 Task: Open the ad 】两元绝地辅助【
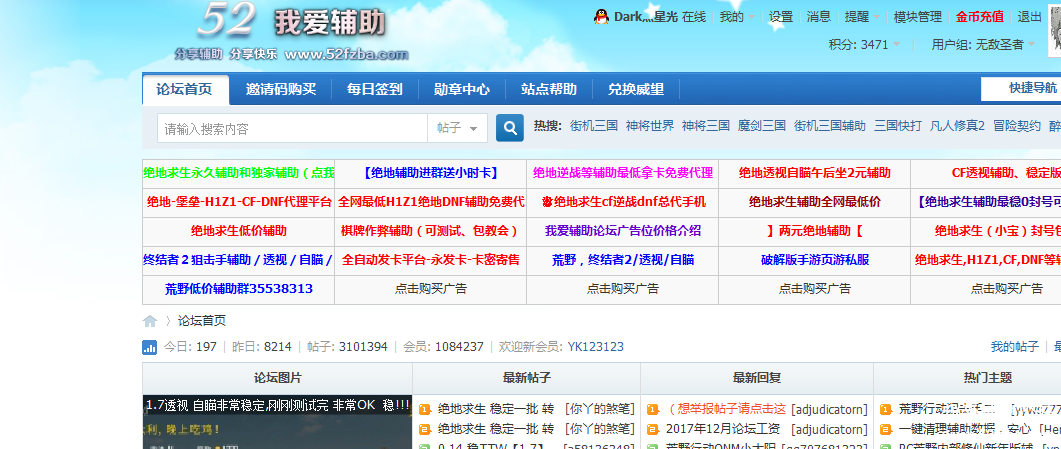pyautogui.click(x=815, y=231)
